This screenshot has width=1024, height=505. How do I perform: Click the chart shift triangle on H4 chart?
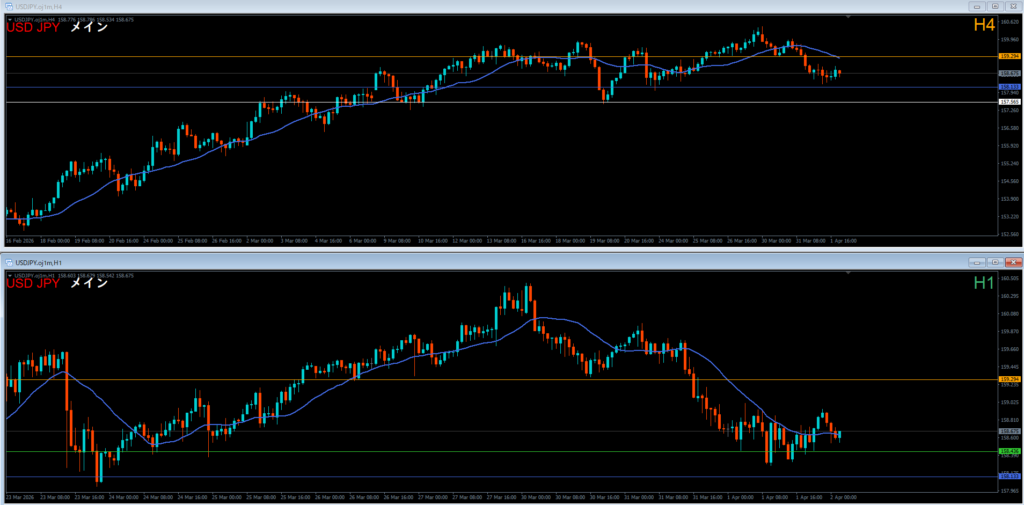(847, 17)
